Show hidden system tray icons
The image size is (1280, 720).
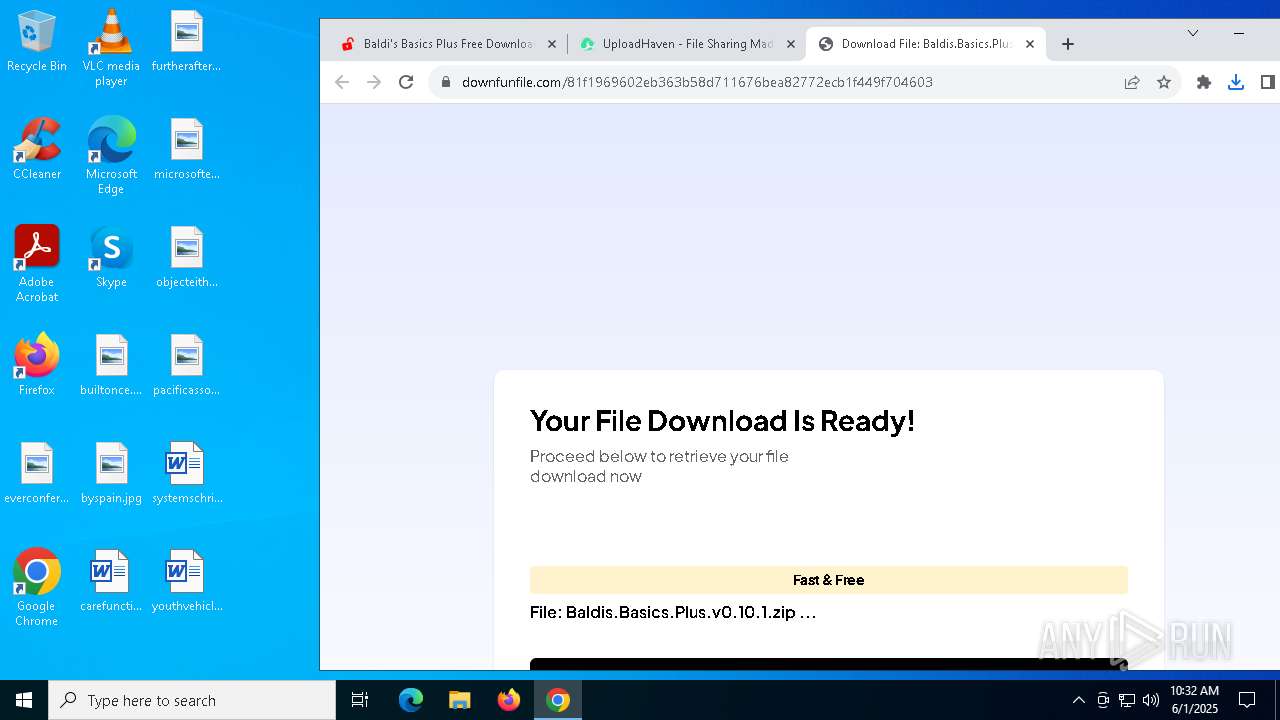point(1078,700)
